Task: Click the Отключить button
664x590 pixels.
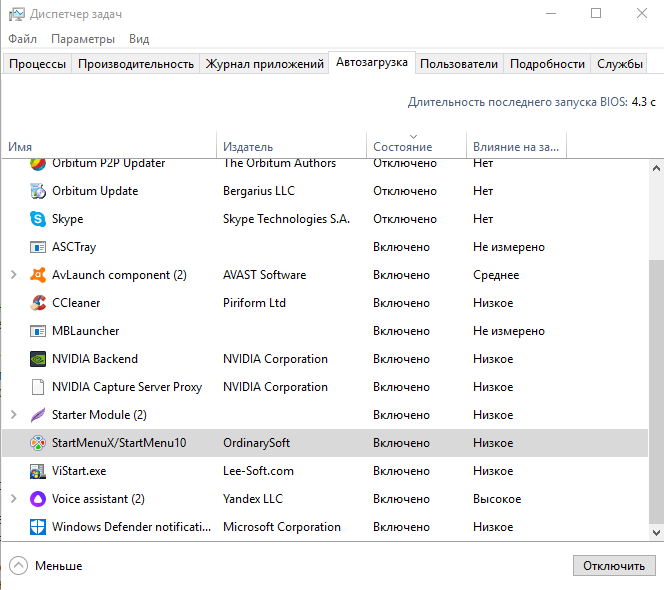Action: click(x=614, y=565)
